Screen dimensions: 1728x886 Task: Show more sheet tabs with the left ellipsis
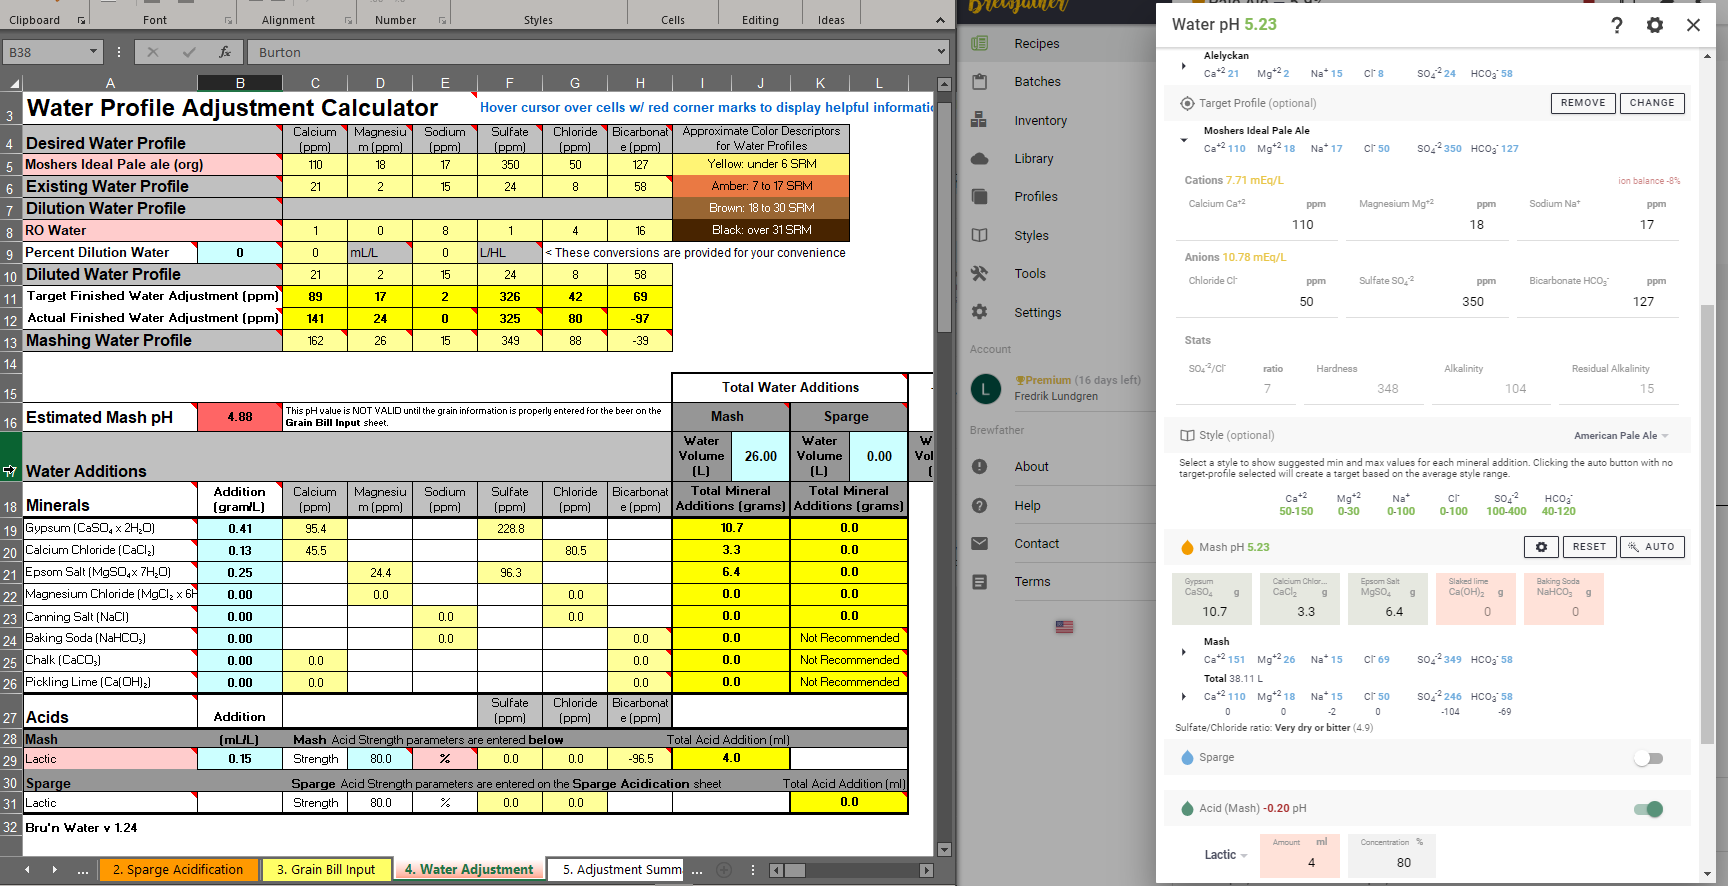pyautogui.click(x=83, y=870)
